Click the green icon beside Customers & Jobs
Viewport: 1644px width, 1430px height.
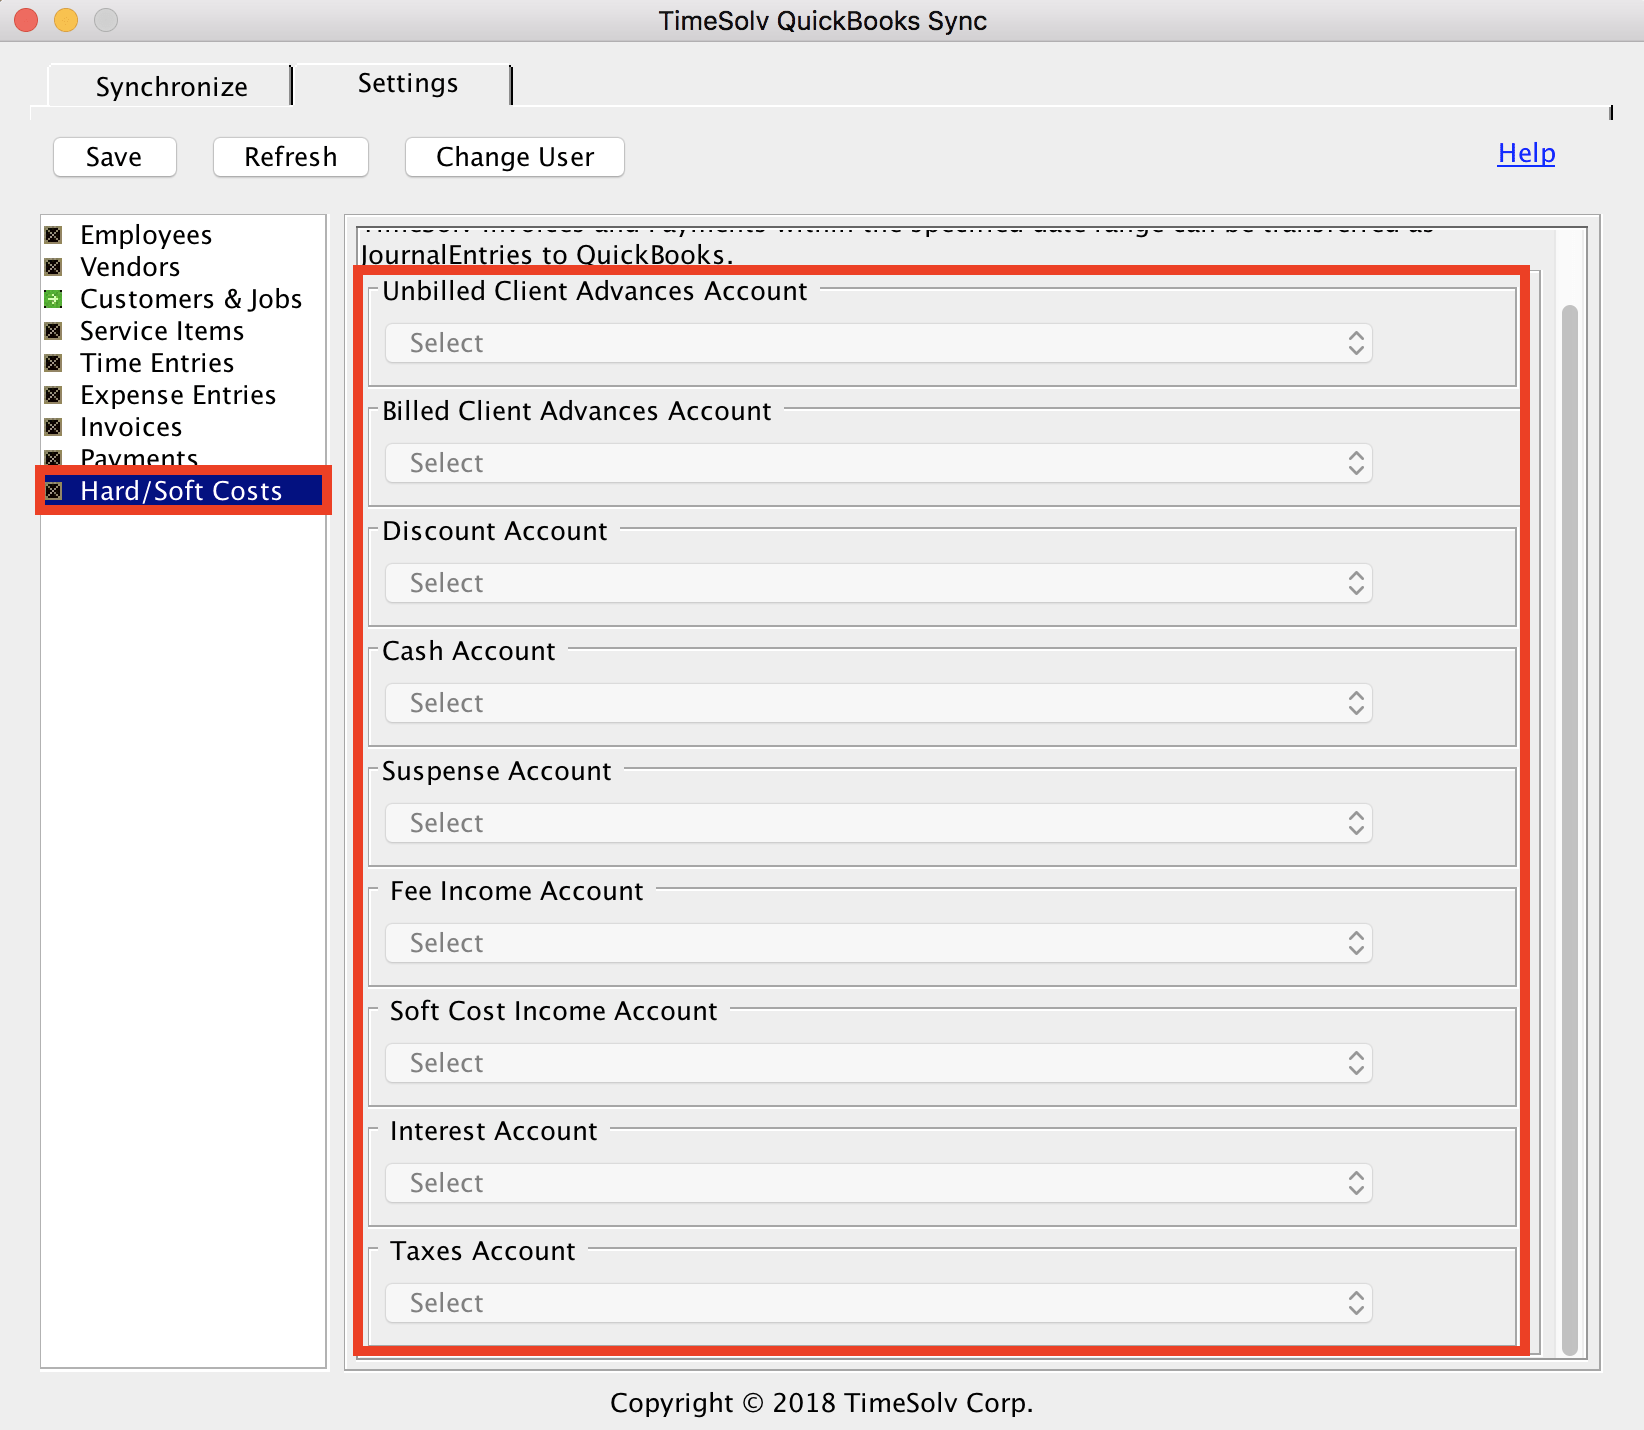point(54,299)
